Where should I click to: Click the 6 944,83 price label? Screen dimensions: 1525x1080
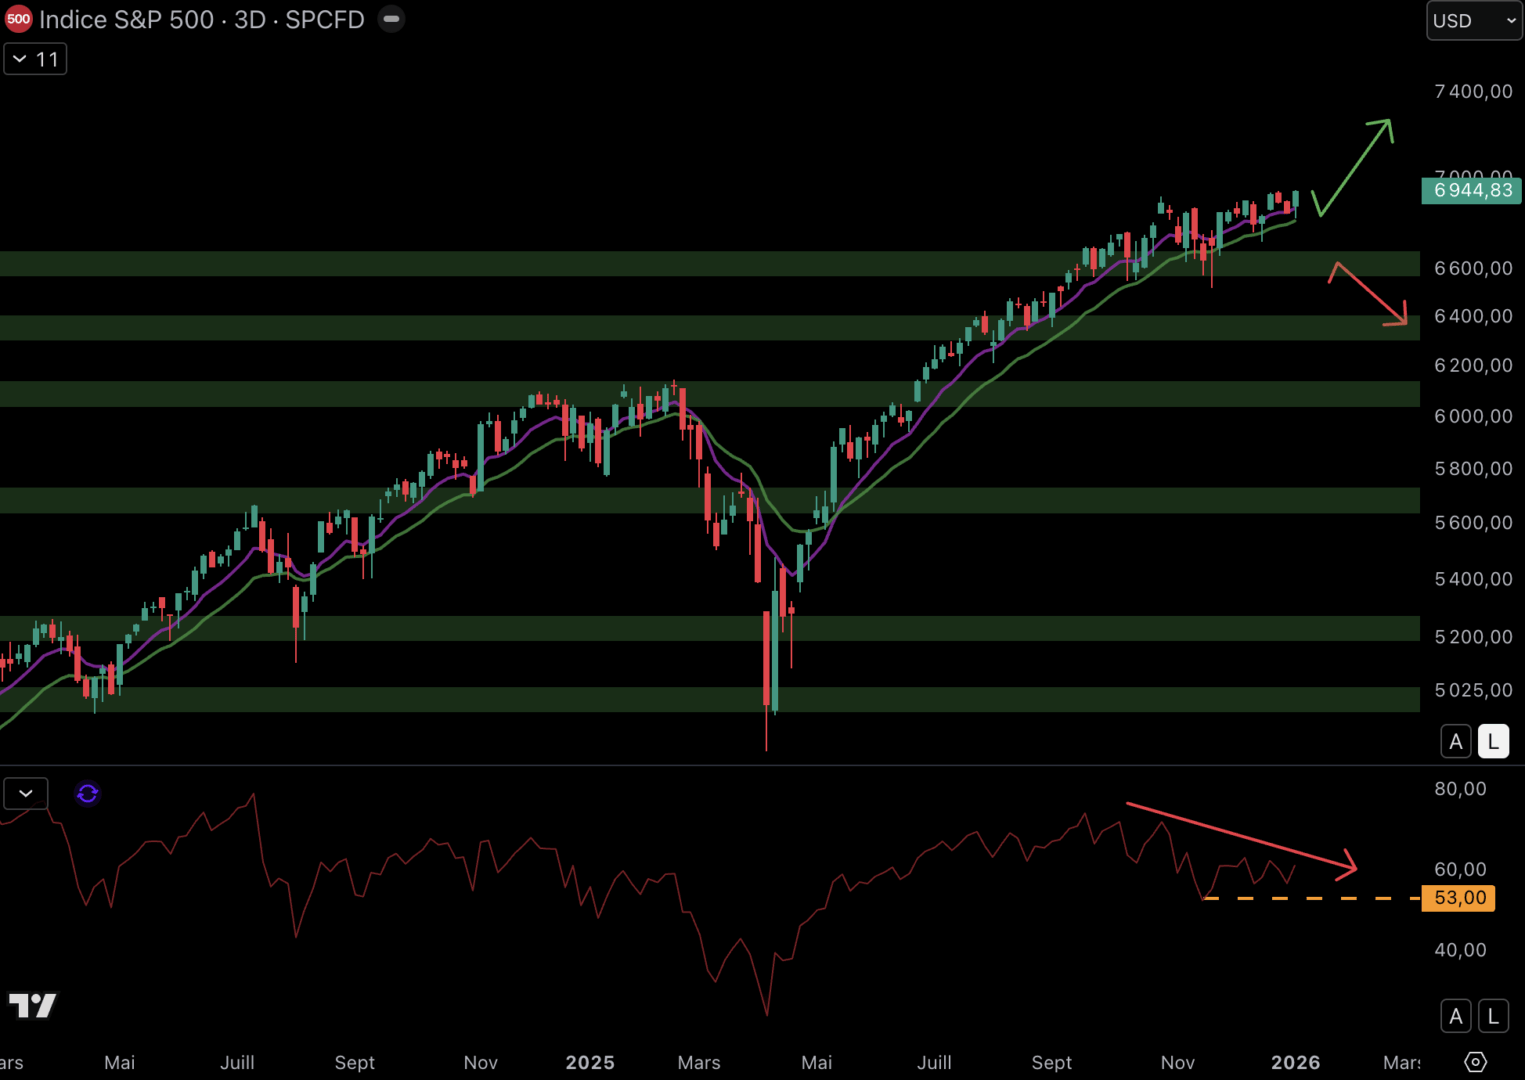pos(1470,191)
